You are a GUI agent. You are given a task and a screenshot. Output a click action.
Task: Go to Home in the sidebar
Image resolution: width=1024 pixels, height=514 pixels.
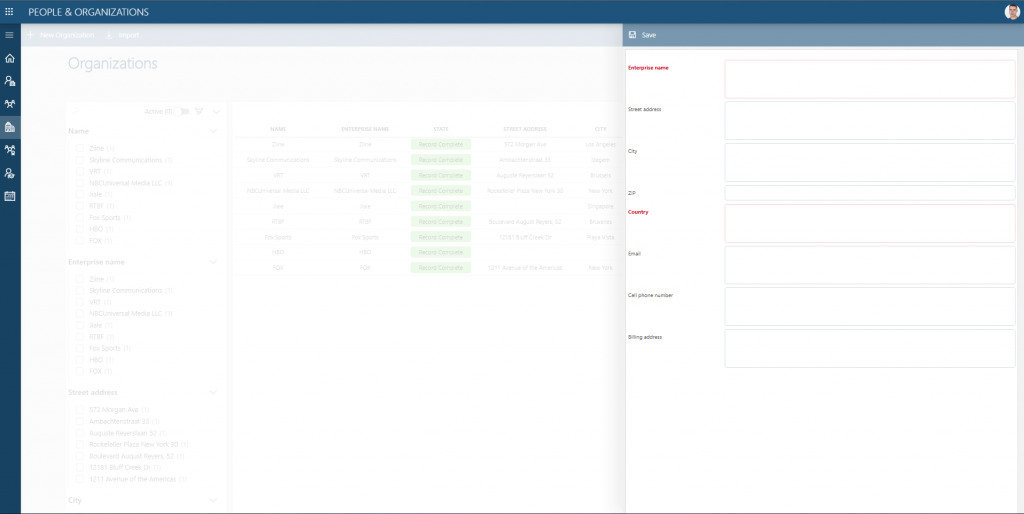[x=10, y=58]
